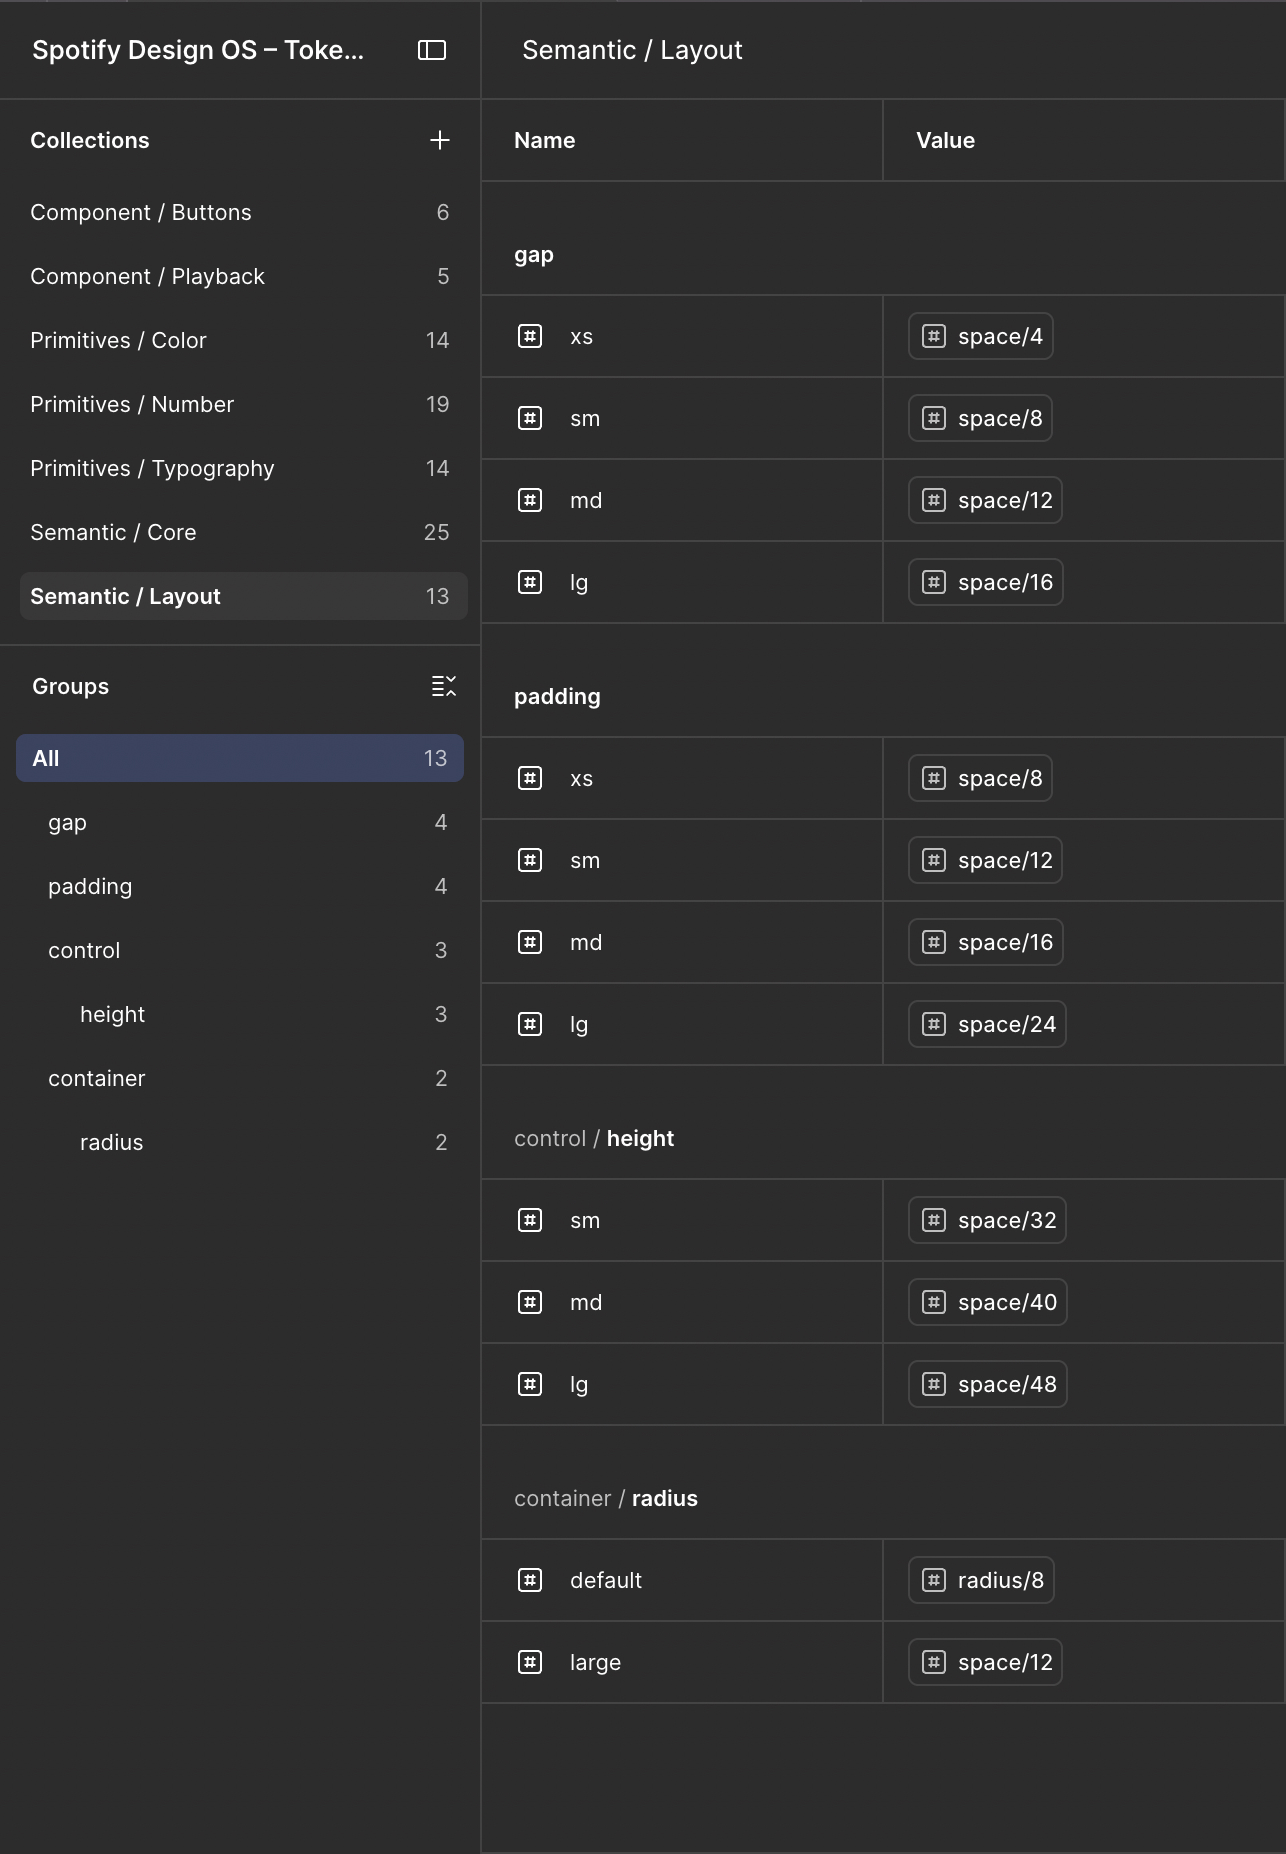Click height sm value space/32
Screen dimensions: 1286x1854
pos(988,1220)
